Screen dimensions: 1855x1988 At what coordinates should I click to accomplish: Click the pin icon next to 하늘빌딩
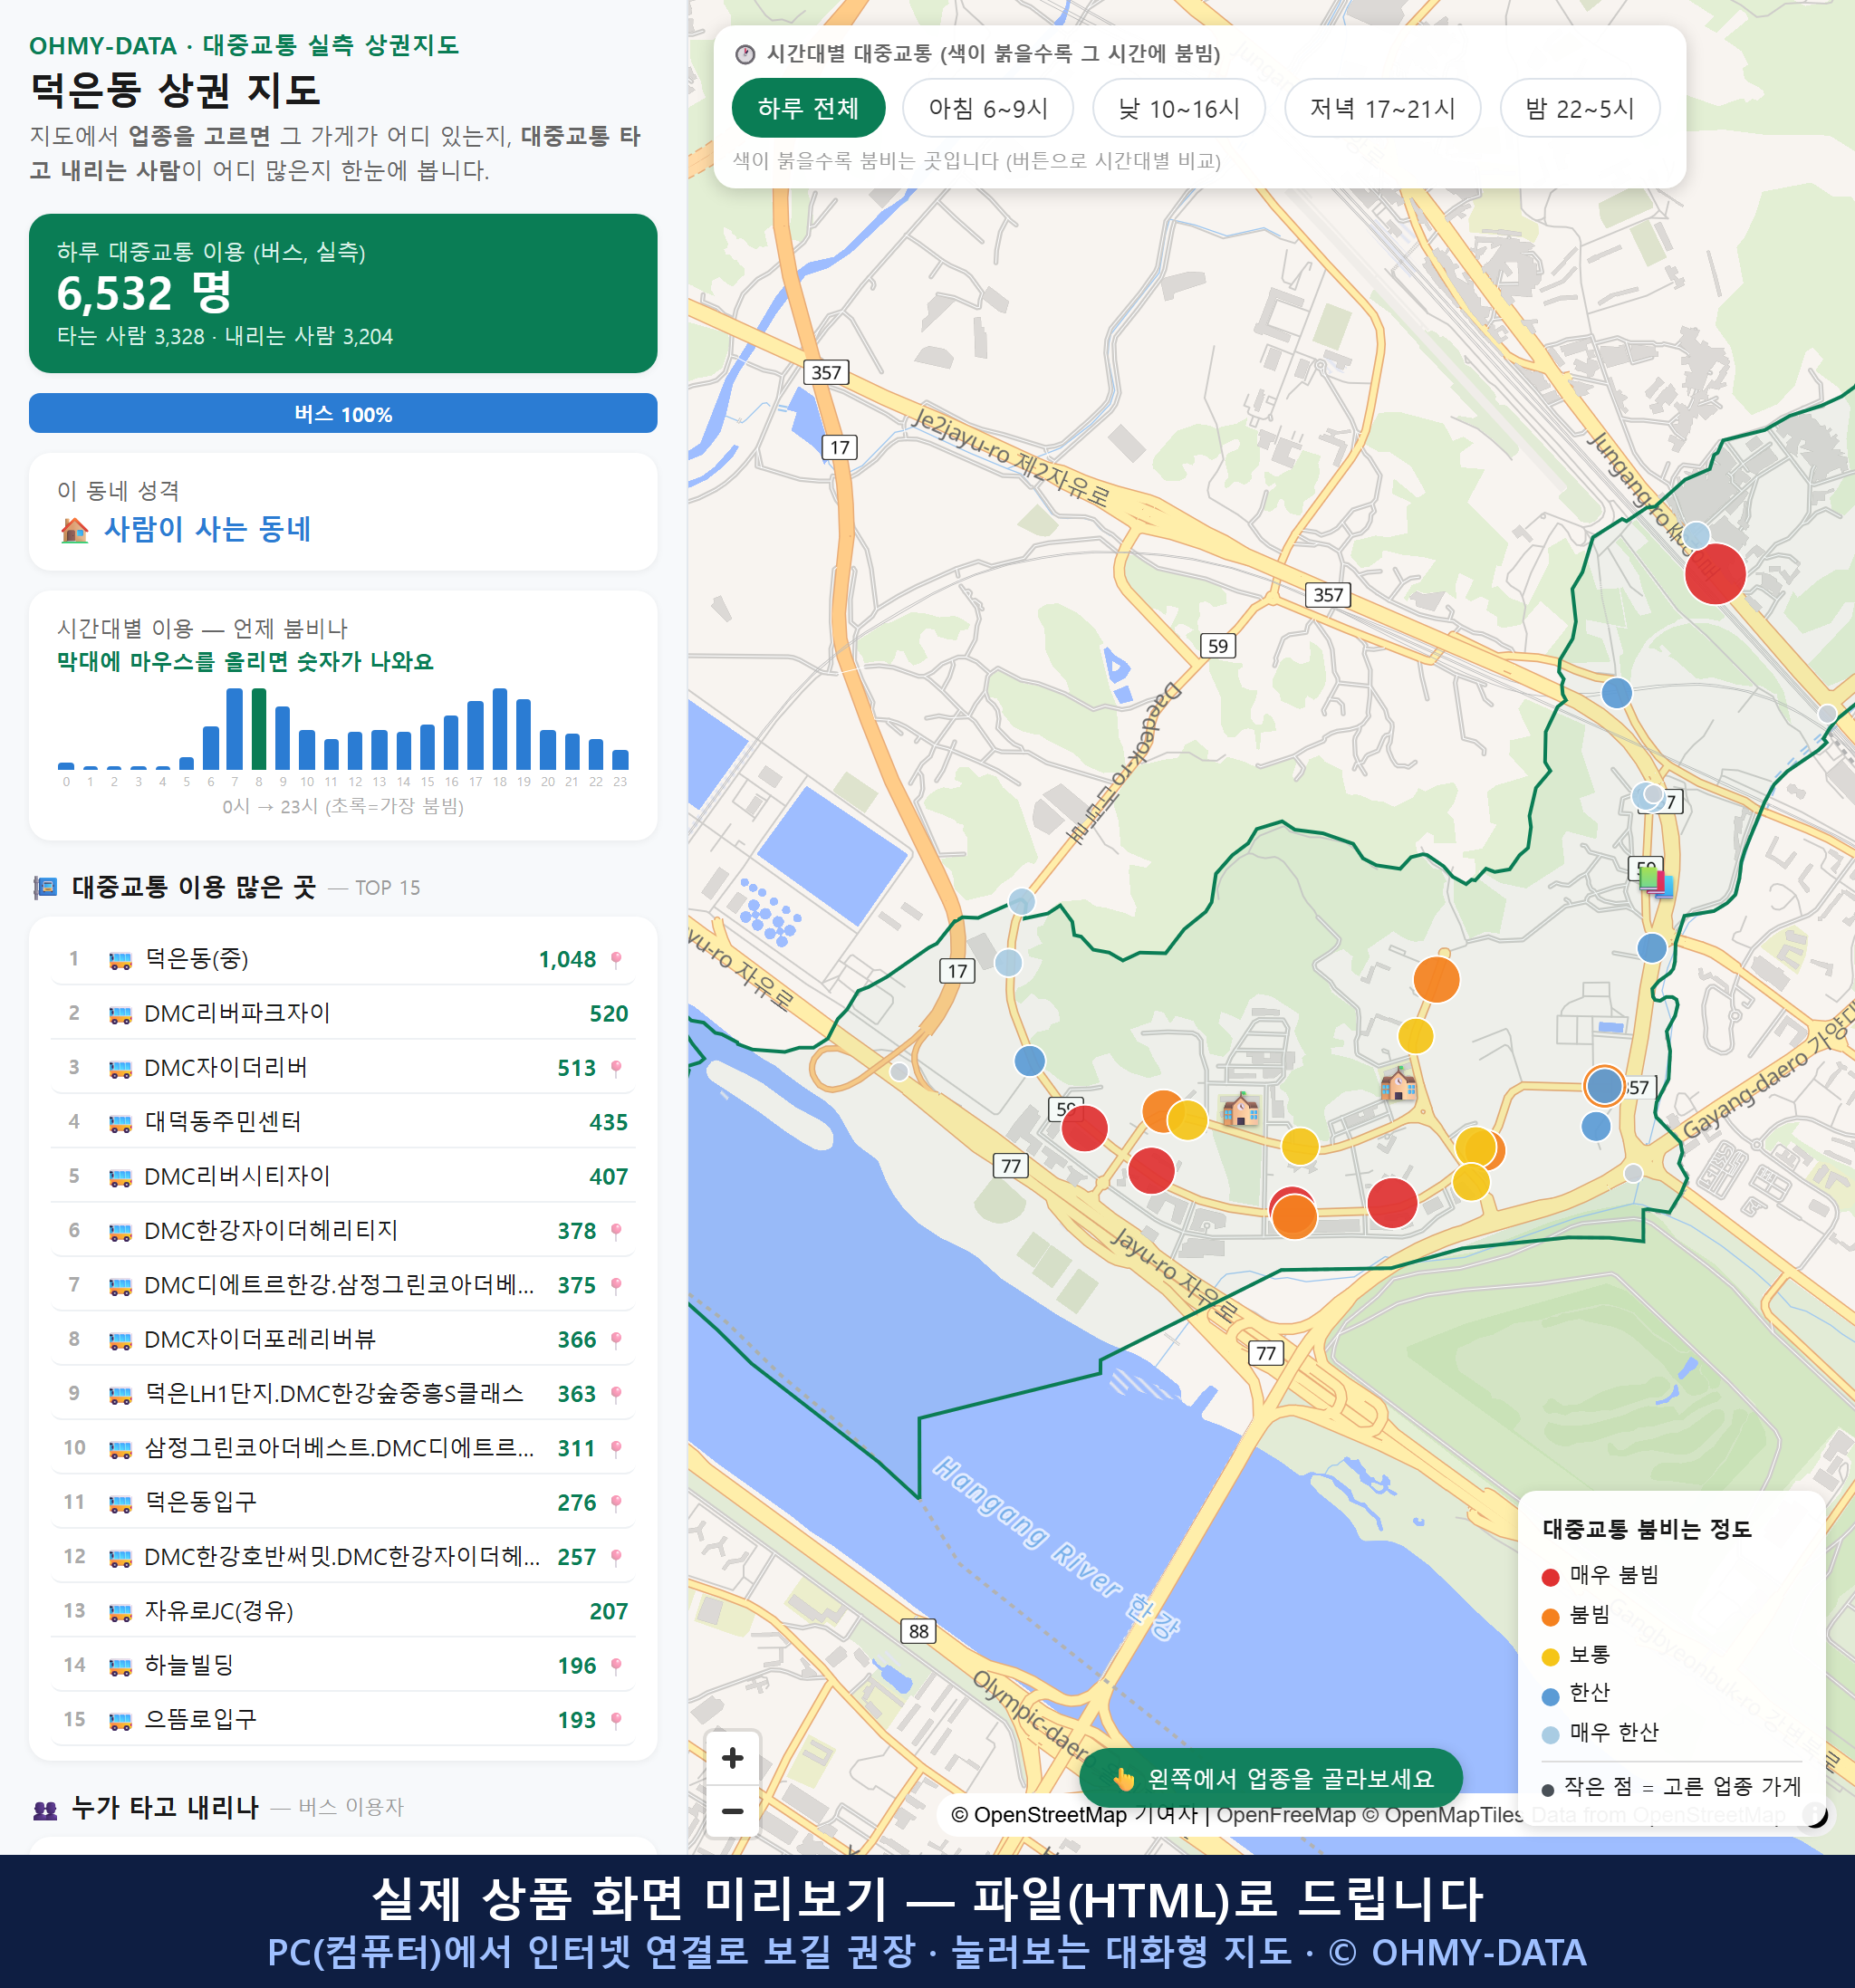[x=616, y=1665]
